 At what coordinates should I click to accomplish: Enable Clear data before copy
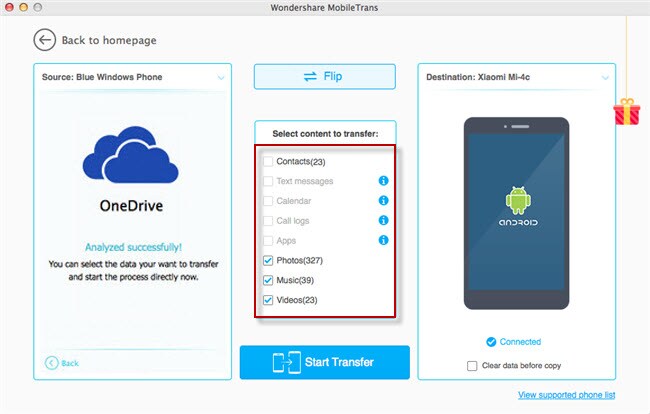click(472, 366)
